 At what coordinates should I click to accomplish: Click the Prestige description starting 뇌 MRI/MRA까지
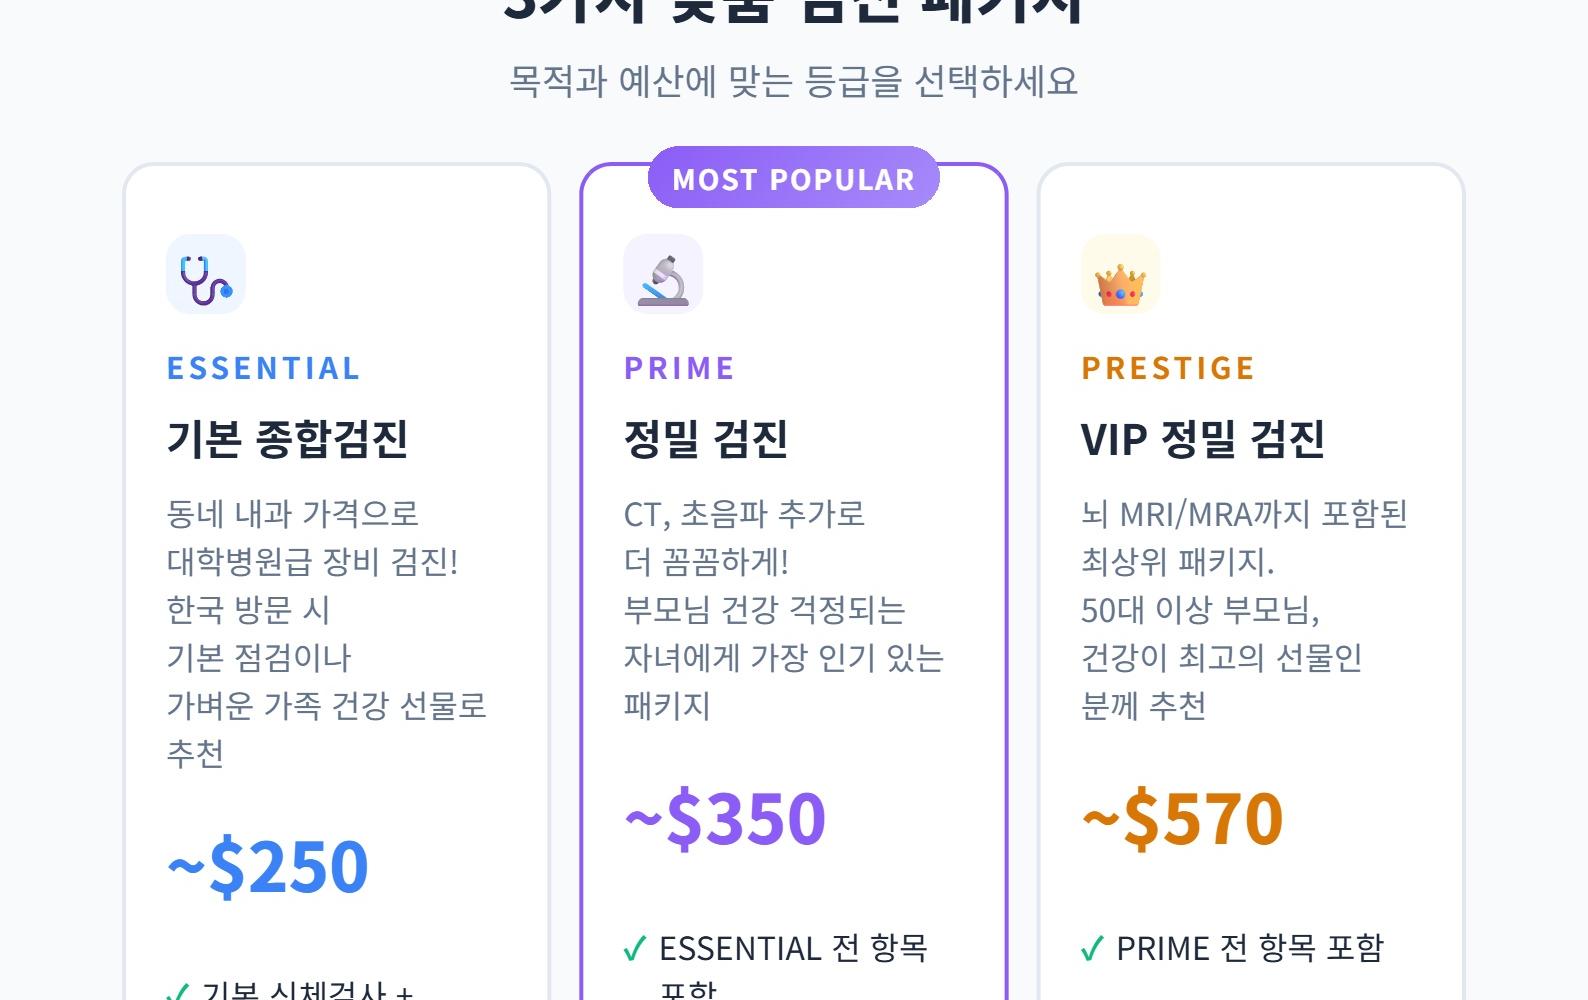(x=1243, y=609)
